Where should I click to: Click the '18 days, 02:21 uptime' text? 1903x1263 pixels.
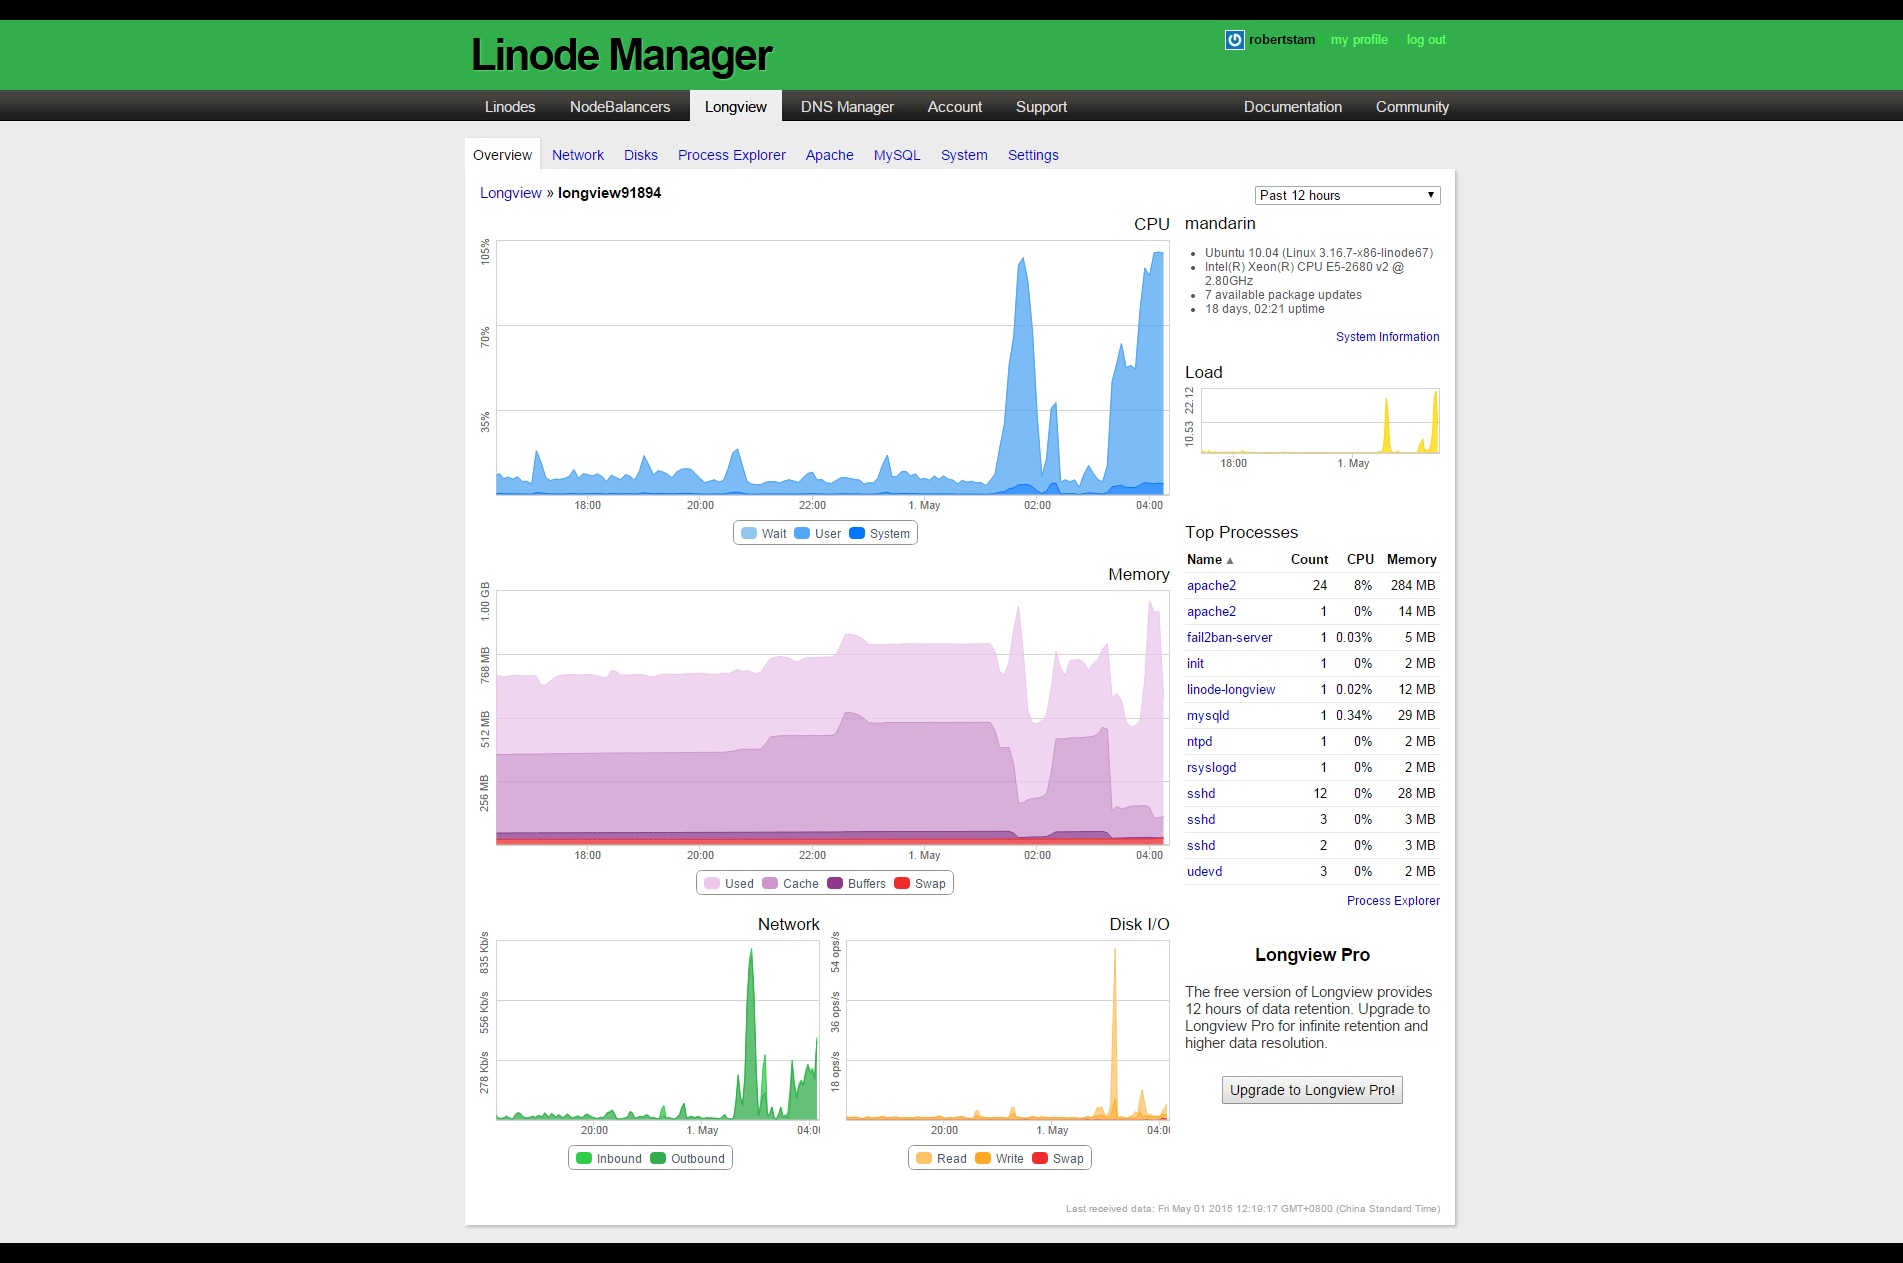tap(1264, 309)
